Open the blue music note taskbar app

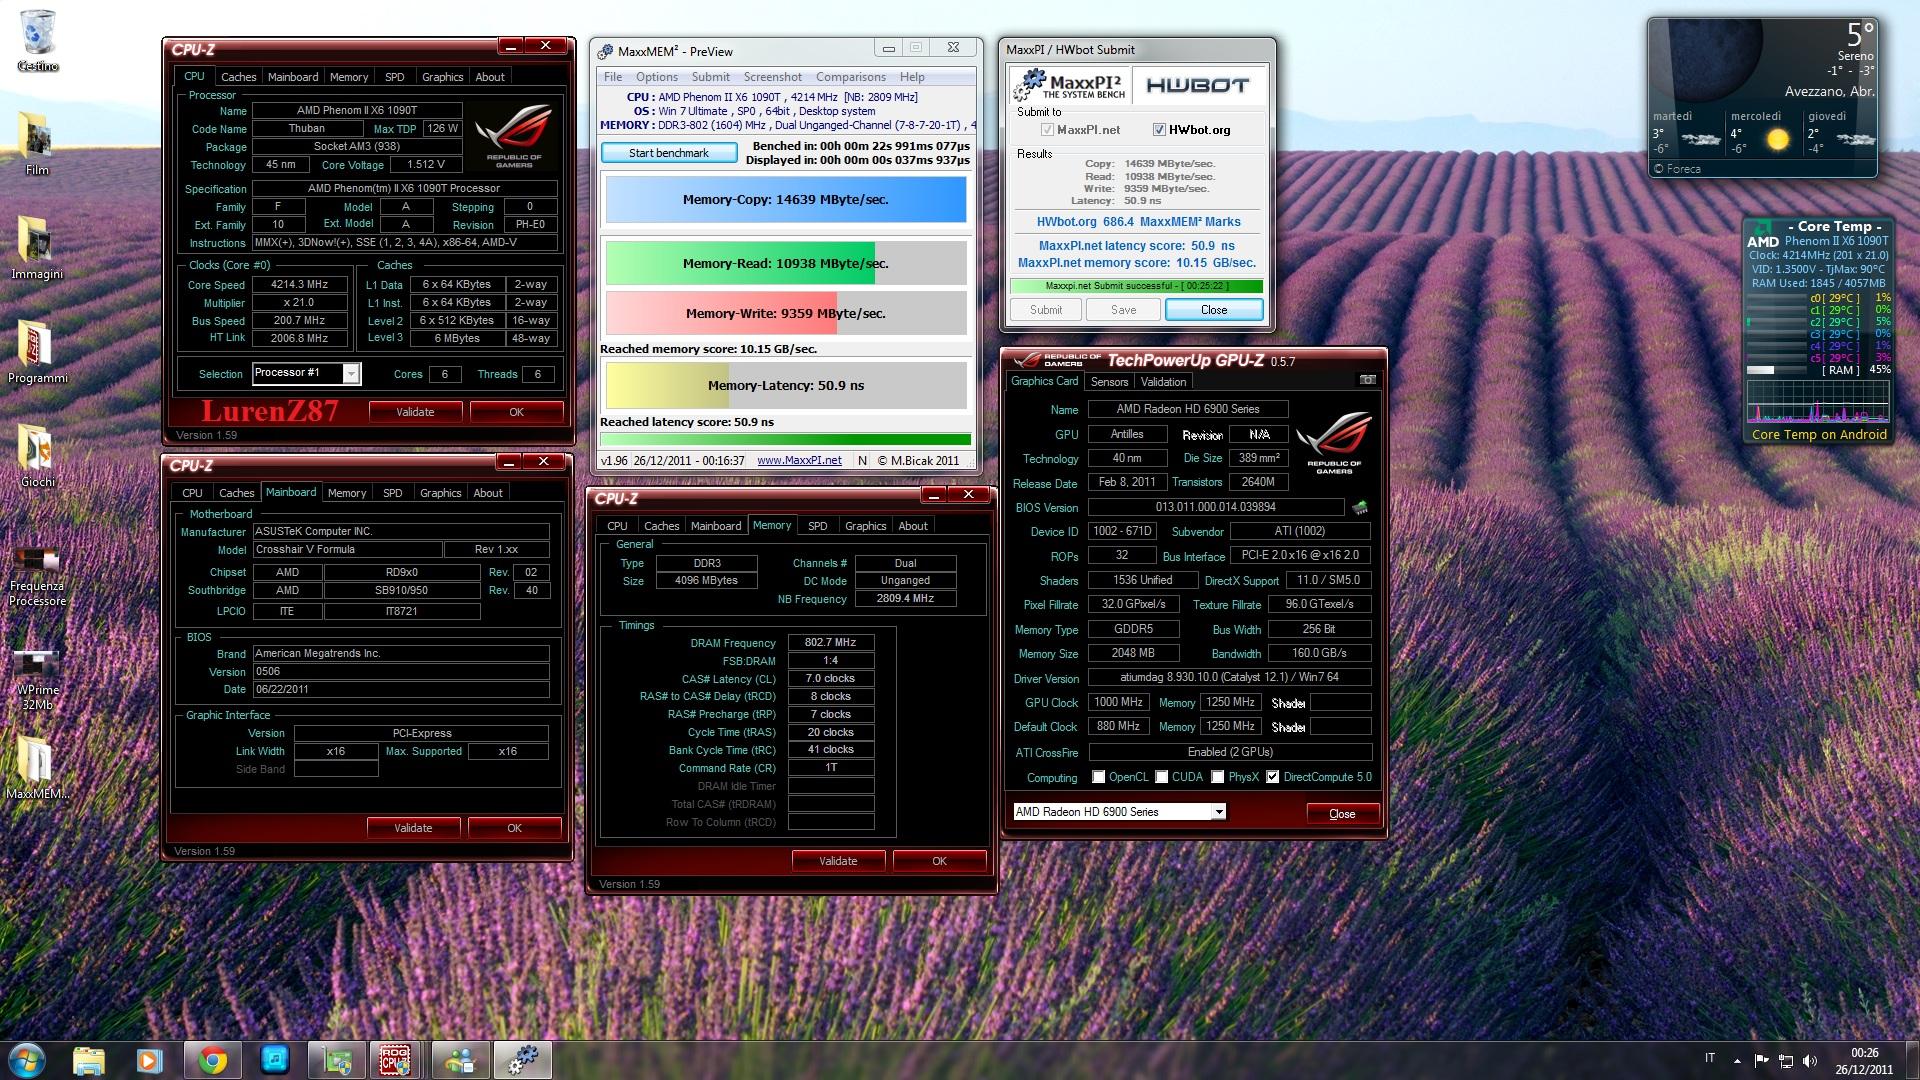tap(273, 1059)
